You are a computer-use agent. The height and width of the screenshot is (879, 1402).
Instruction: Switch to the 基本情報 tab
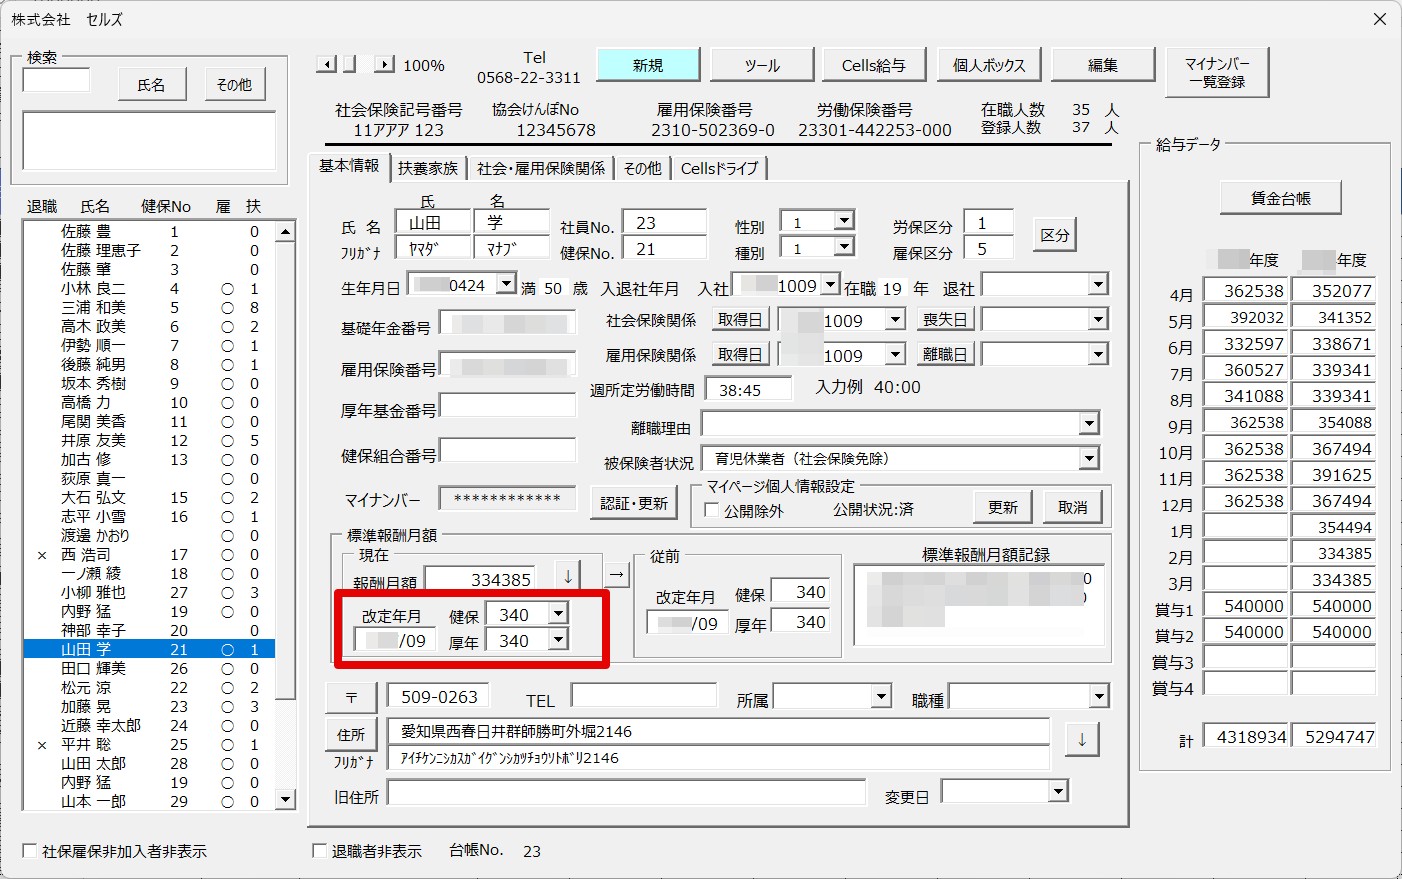(x=348, y=166)
